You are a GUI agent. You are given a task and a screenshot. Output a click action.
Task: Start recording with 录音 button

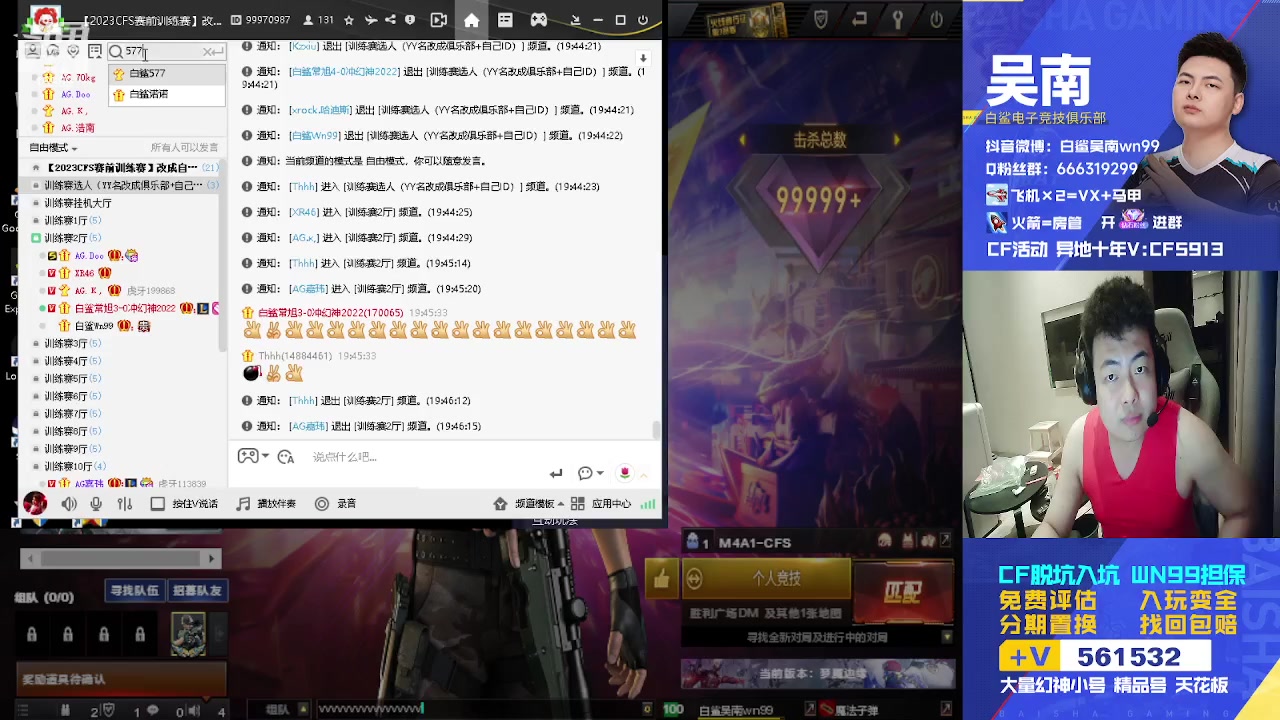click(336, 504)
